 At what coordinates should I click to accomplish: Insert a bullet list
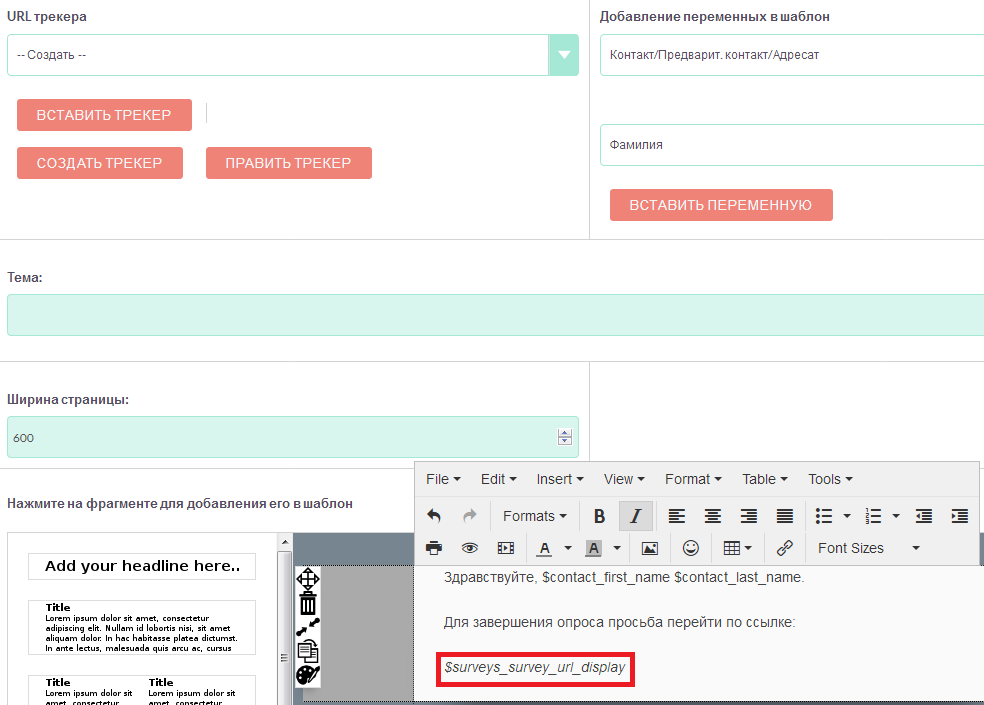click(824, 516)
